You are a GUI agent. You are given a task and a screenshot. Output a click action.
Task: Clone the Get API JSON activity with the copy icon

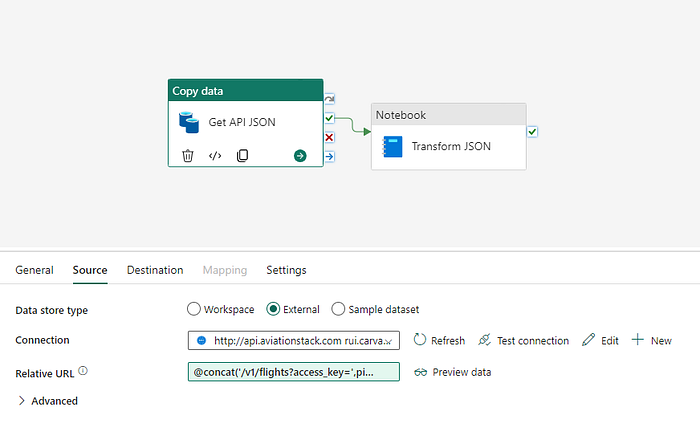(x=242, y=156)
